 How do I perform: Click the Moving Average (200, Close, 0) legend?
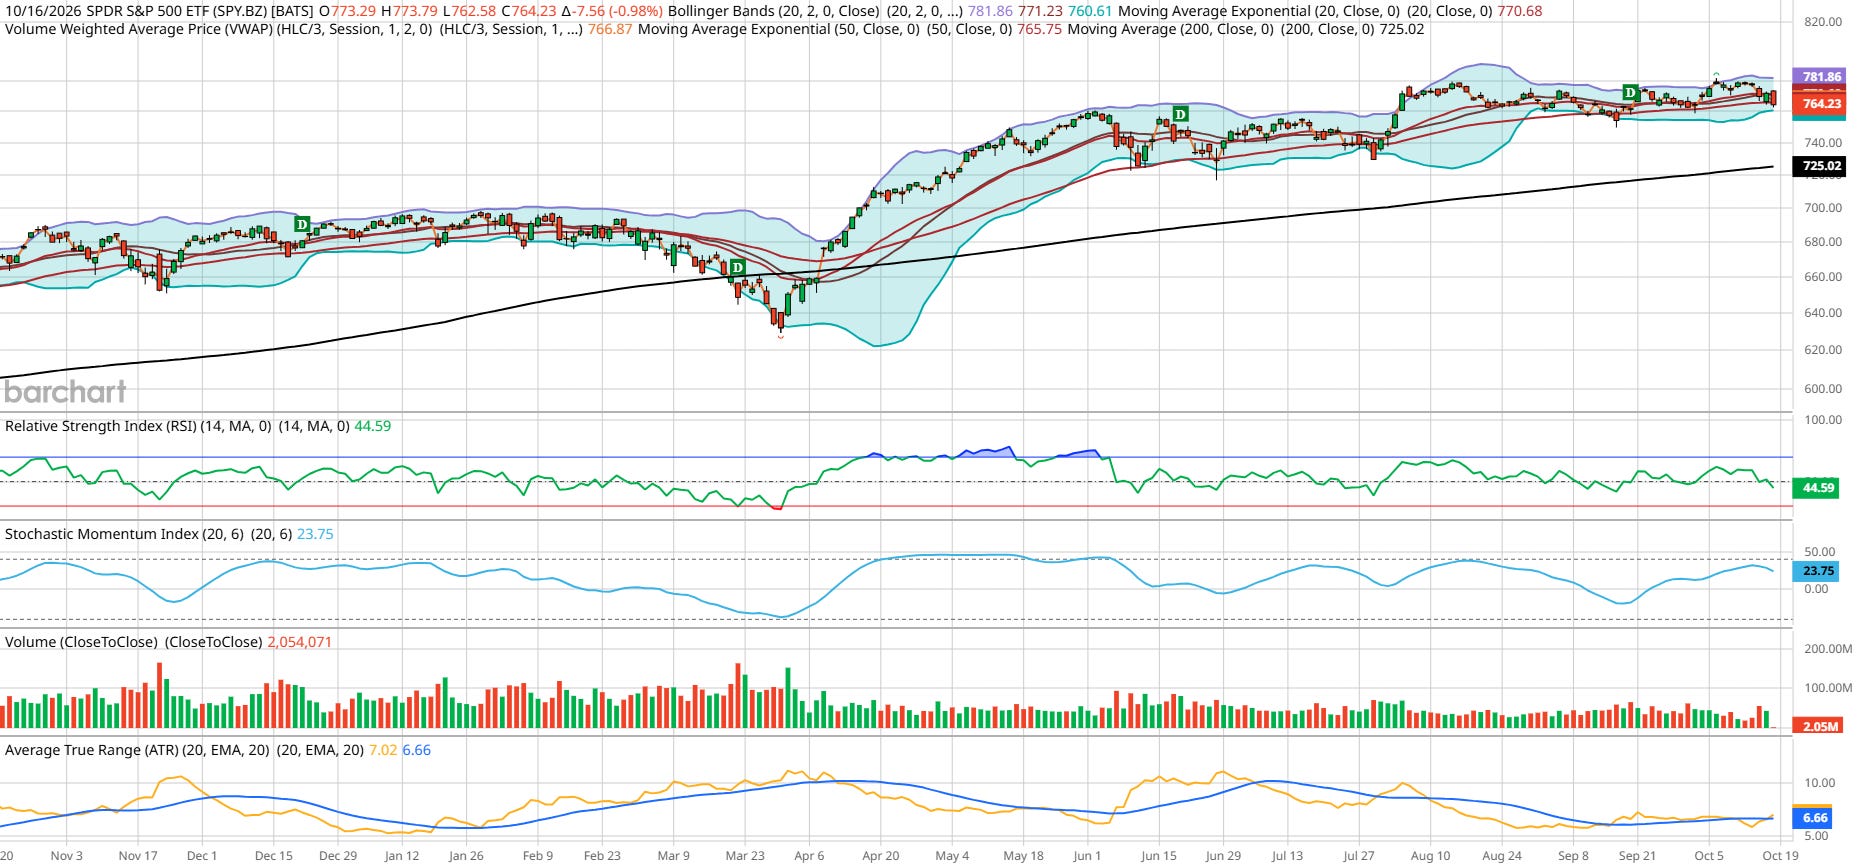[1171, 29]
